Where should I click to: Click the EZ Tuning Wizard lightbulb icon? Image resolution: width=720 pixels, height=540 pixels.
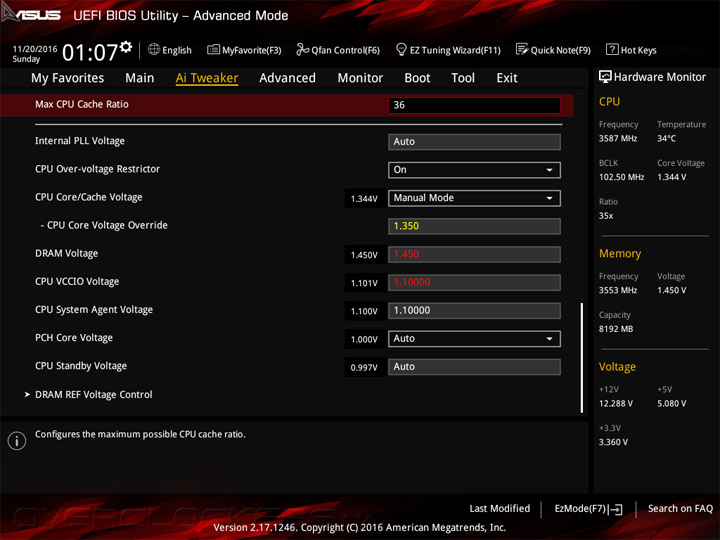pyautogui.click(x=401, y=49)
